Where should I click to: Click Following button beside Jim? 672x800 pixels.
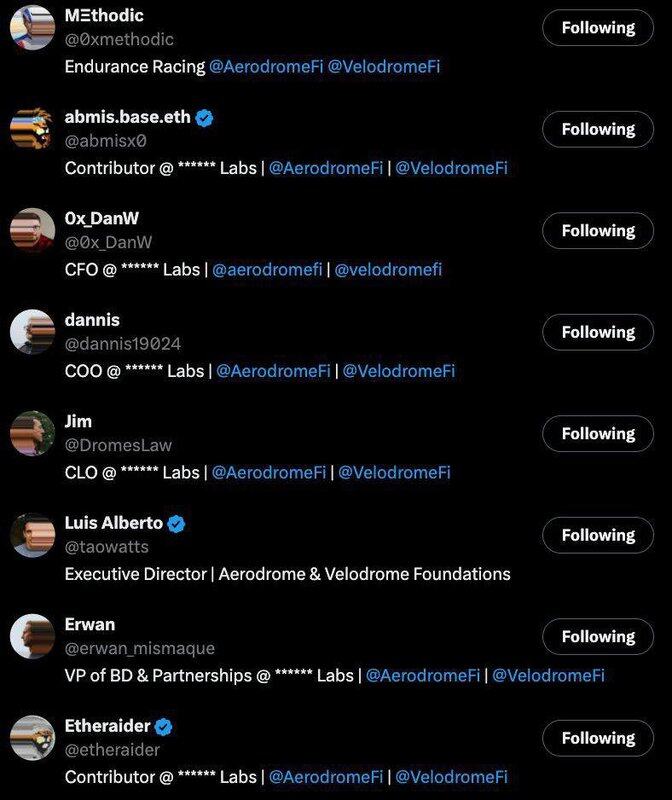pos(598,434)
